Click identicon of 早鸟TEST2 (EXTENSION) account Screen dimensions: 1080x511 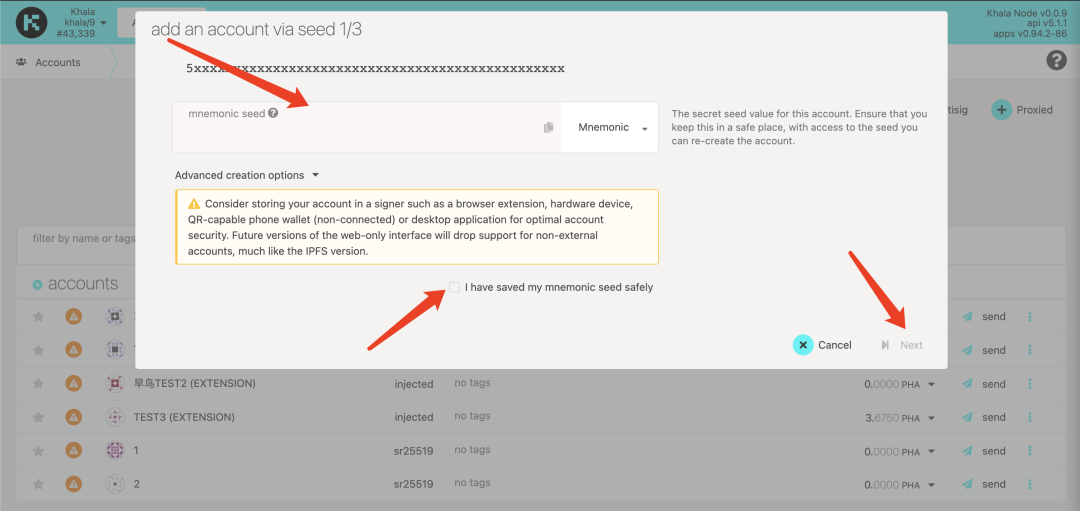115,384
